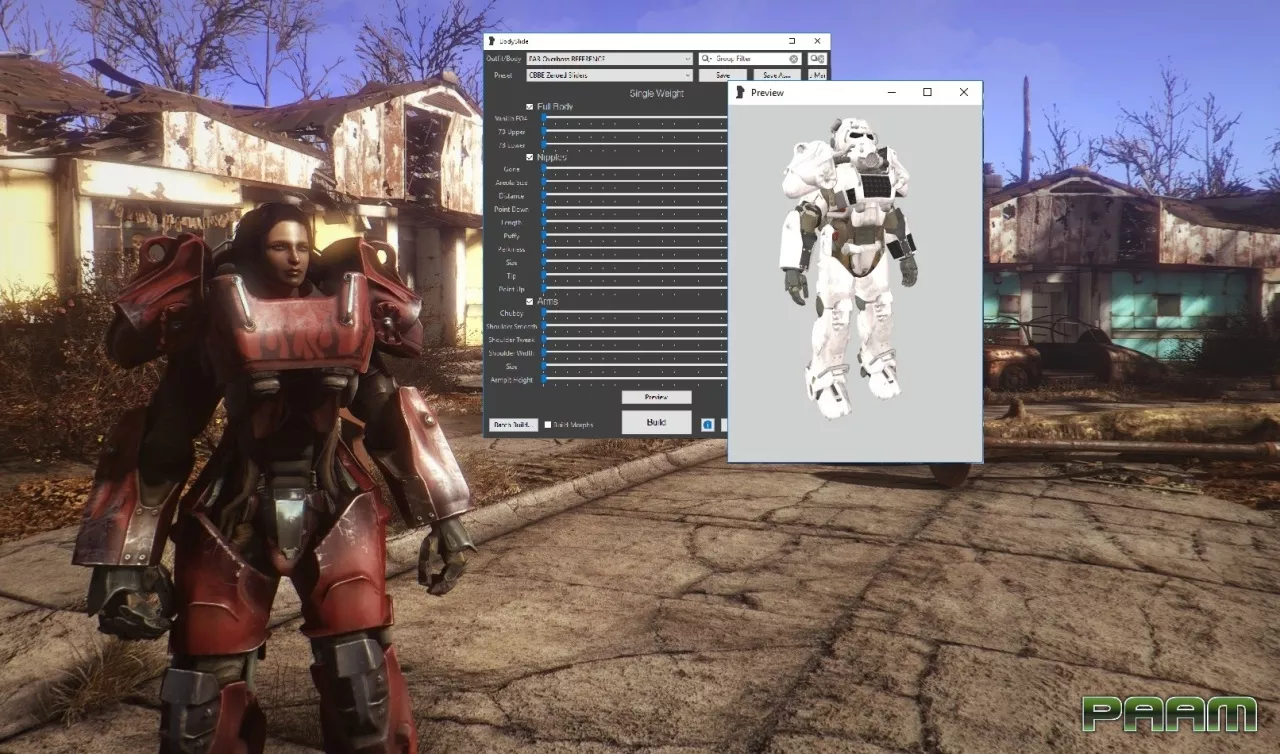Click the blue info icon beside Build
Image resolution: width=1280 pixels, height=754 pixels.
(707, 424)
